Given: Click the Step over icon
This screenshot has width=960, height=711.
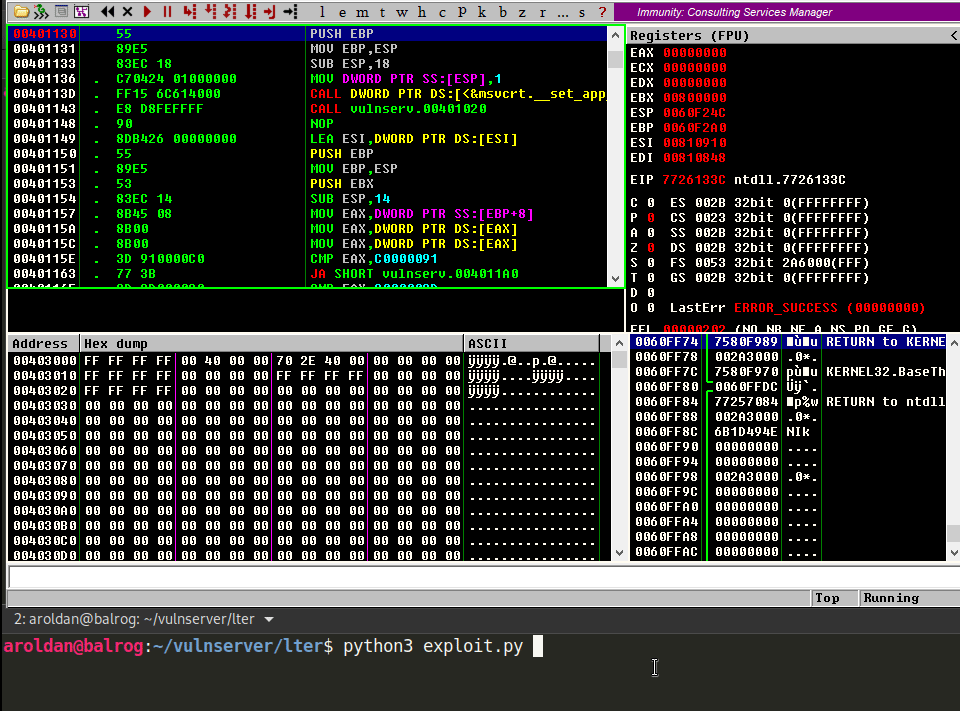Looking at the screenshot, I should [x=210, y=12].
